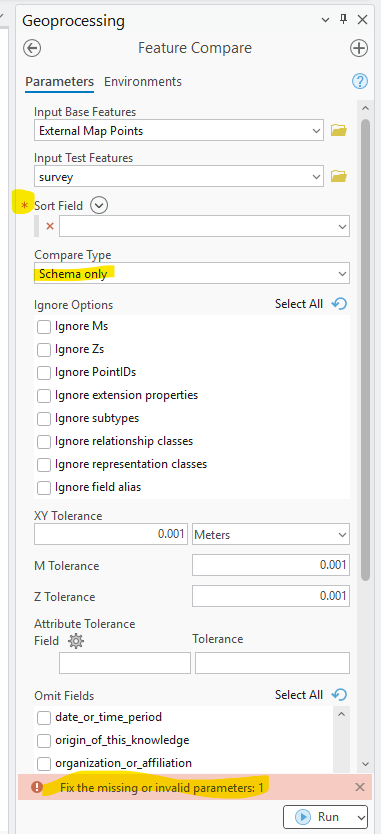Click the pane scrollbar up arrow
The width and height of the screenshot is (381, 834).
point(365,107)
